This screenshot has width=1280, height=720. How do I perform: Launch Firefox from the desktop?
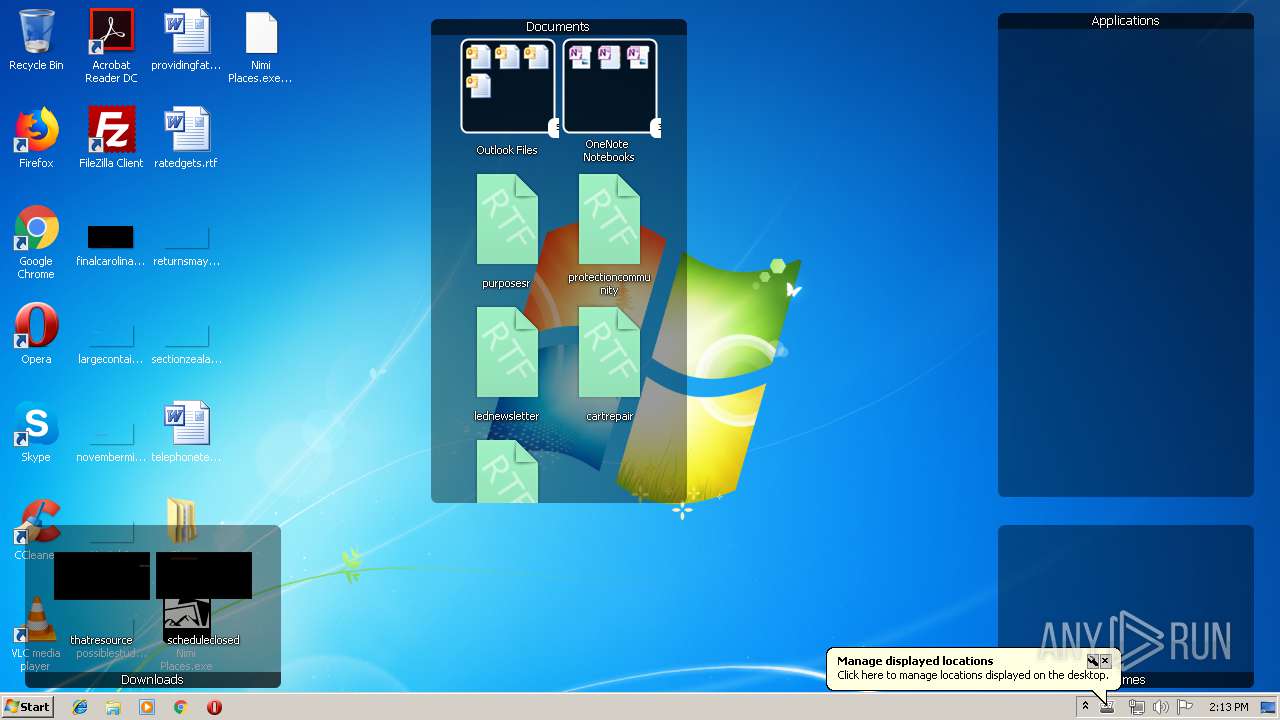tap(36, 138)
